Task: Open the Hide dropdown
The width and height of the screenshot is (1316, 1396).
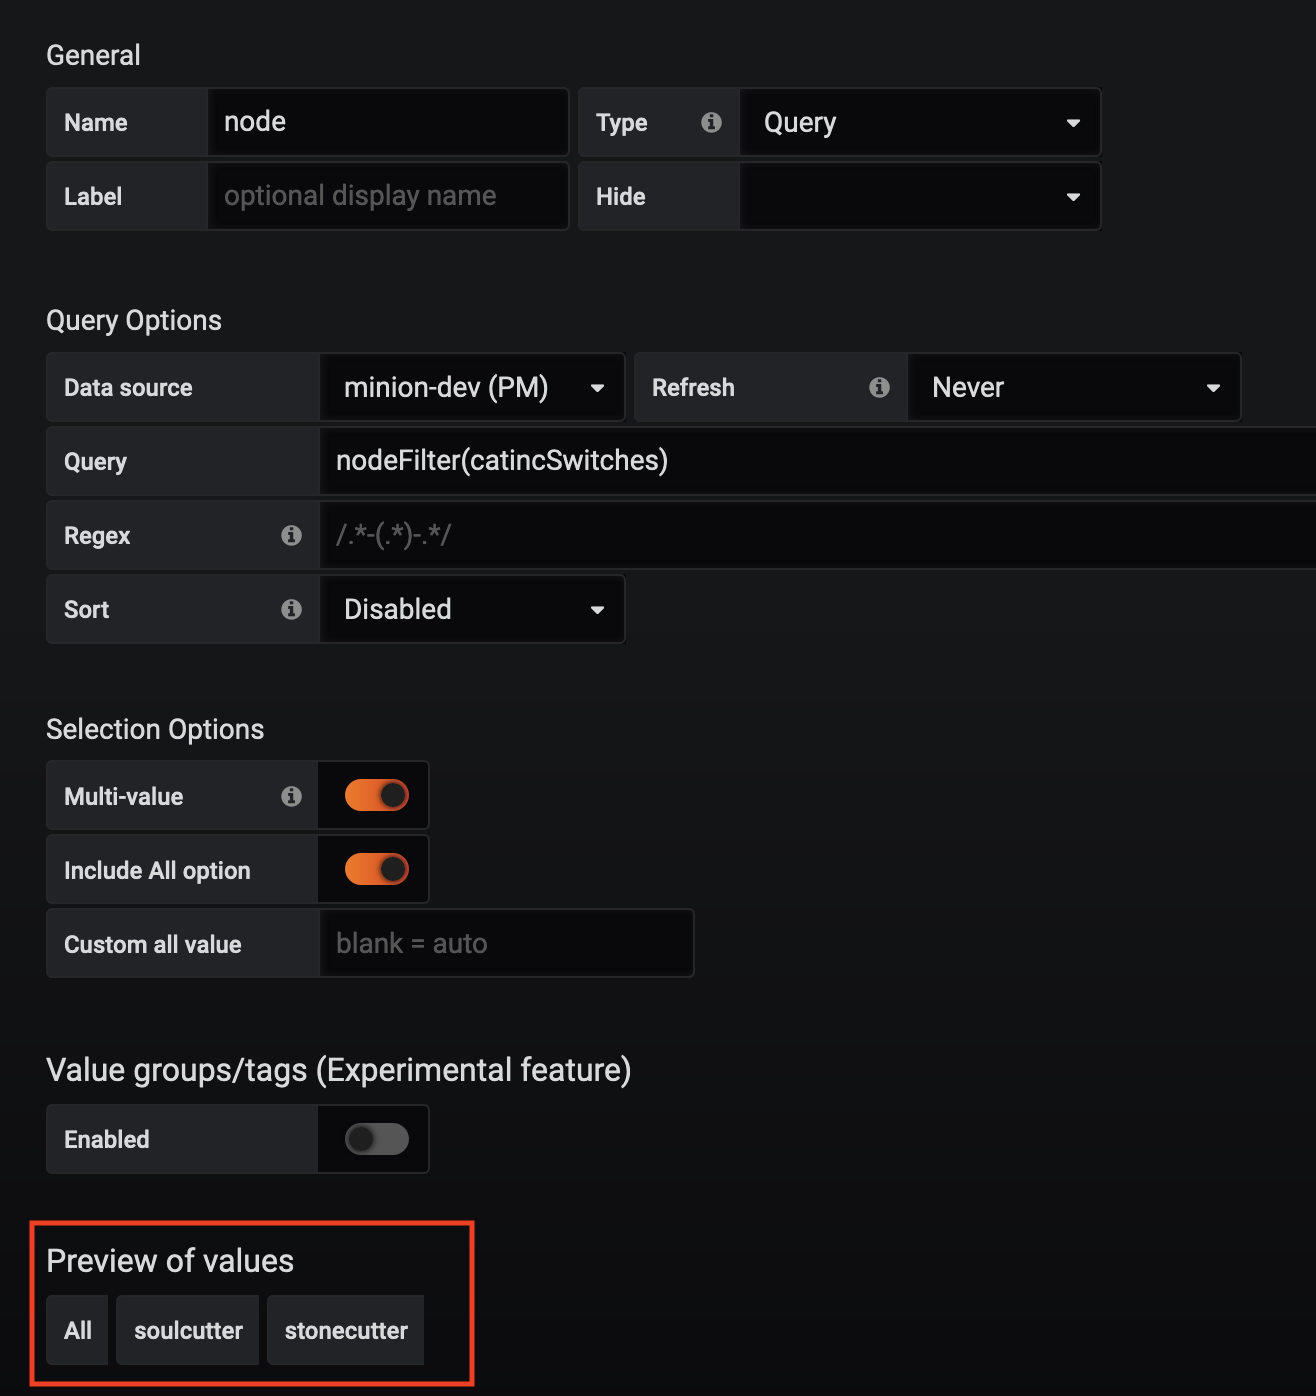Action: pyautogui.click(x=919, y=196)
